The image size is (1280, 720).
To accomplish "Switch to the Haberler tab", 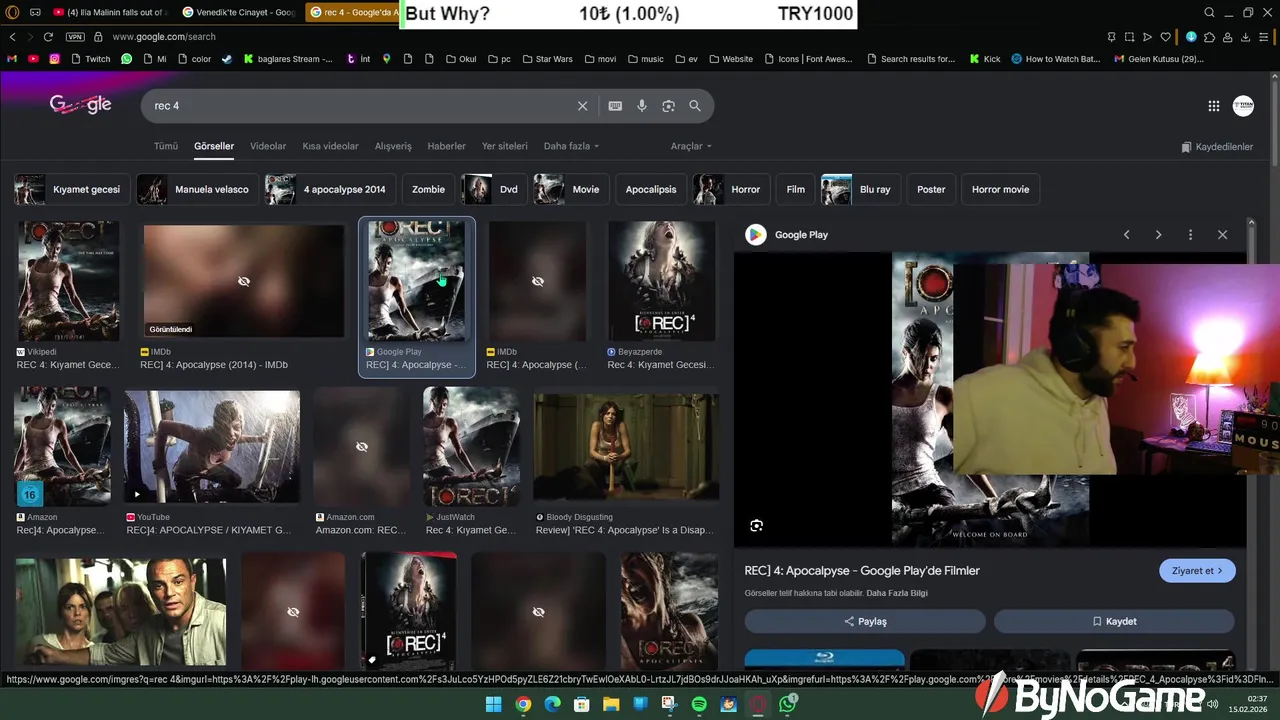I will (446, 146).
